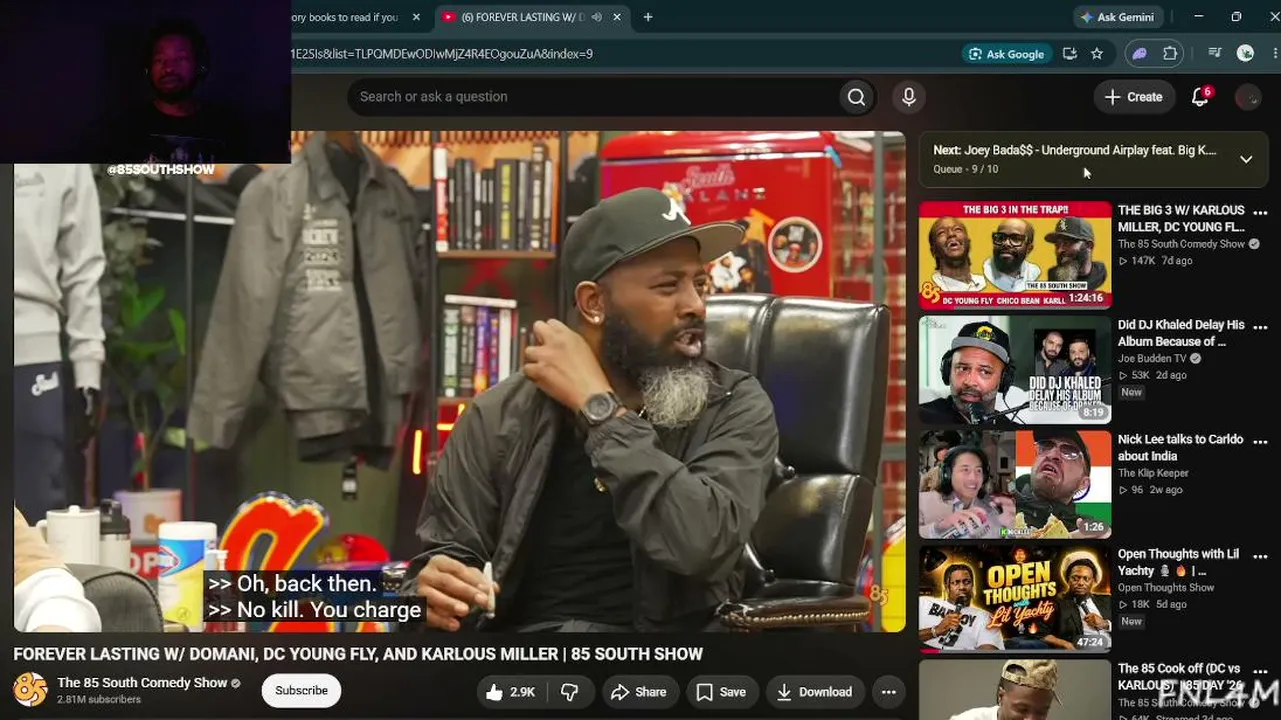Open the Chrome profile avatar

click(1245, 54)
